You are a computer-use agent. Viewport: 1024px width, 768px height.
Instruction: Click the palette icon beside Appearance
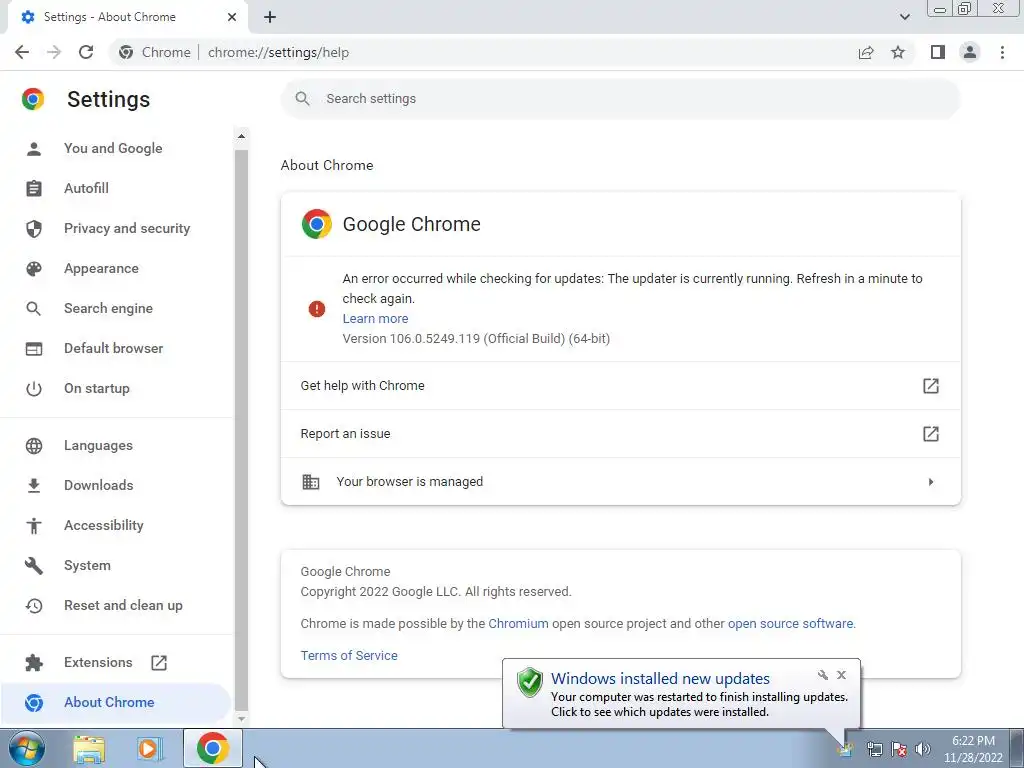click(34, 268)
